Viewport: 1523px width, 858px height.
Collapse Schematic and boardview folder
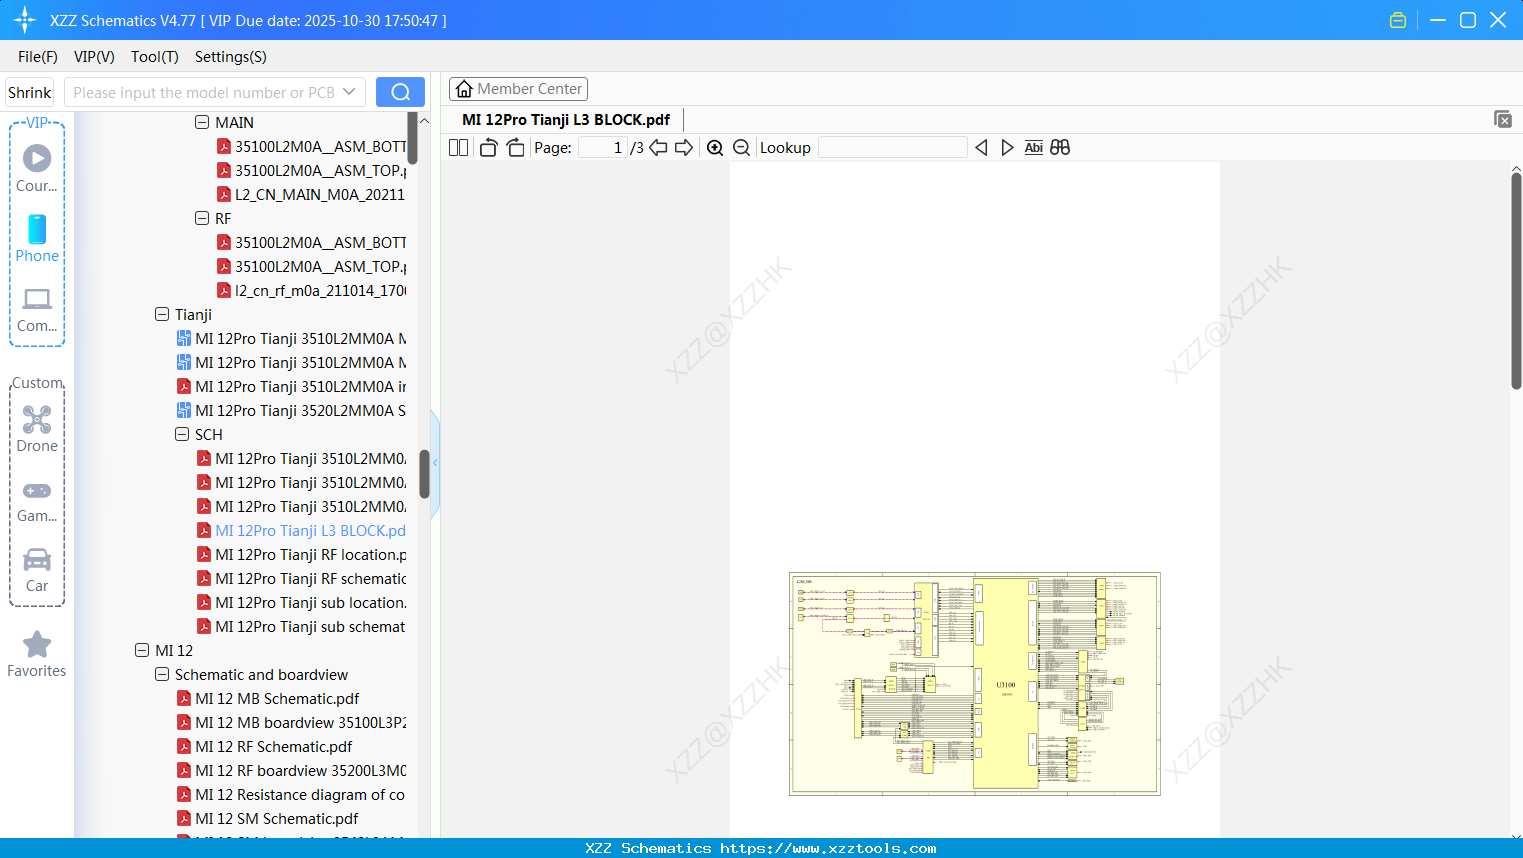pyautogui.click(x=162, y=674)
